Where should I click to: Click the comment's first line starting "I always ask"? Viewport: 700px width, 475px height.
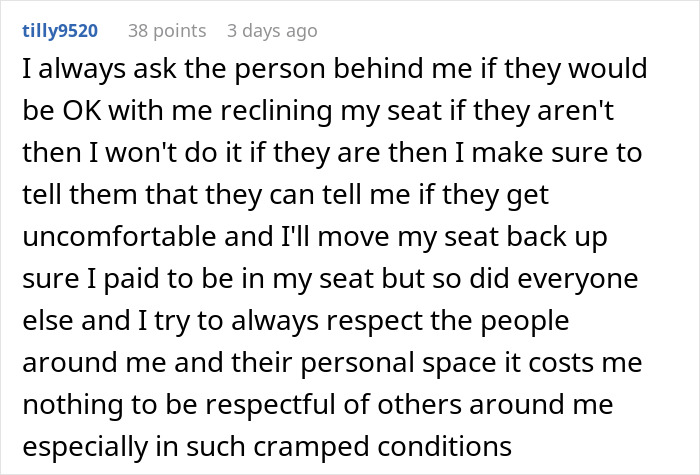[x=330, y=73]
